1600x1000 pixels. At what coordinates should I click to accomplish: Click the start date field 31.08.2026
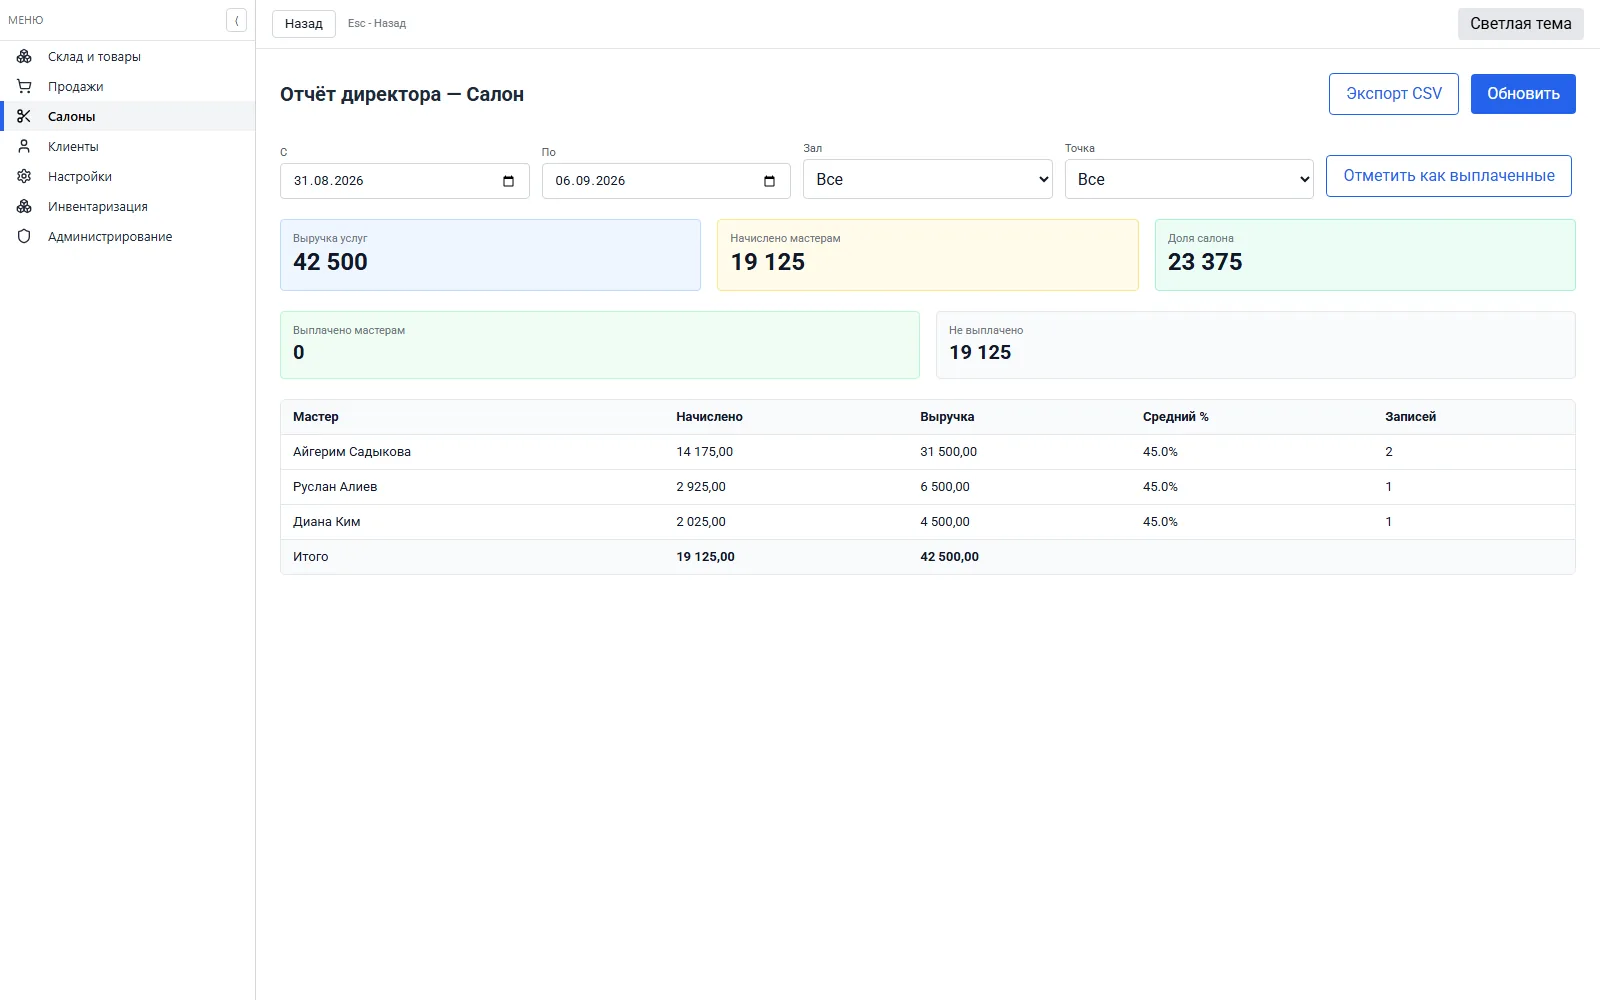404,181
